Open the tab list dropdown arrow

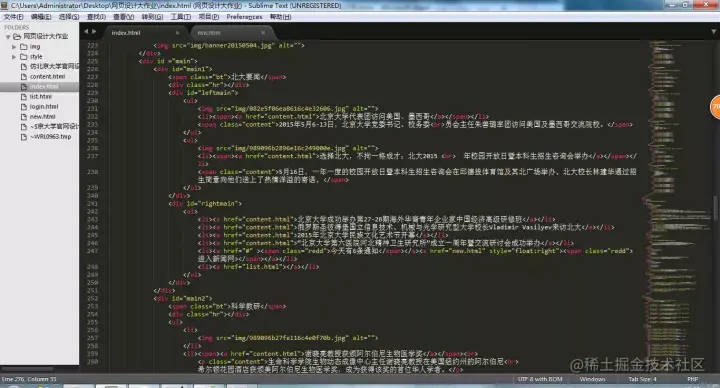(x=714, y=32)
